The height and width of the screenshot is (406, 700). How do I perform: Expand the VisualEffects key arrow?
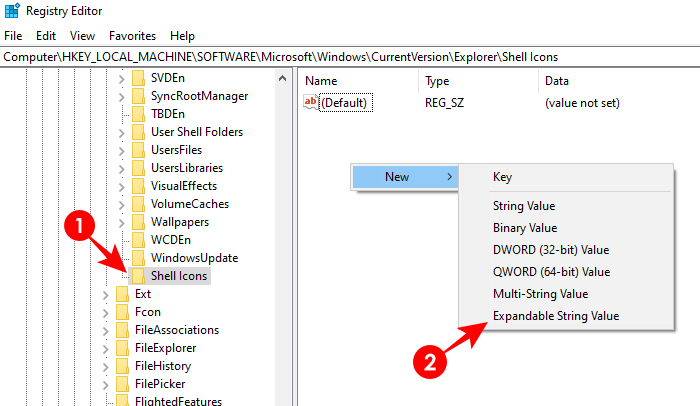pos(122,186)
